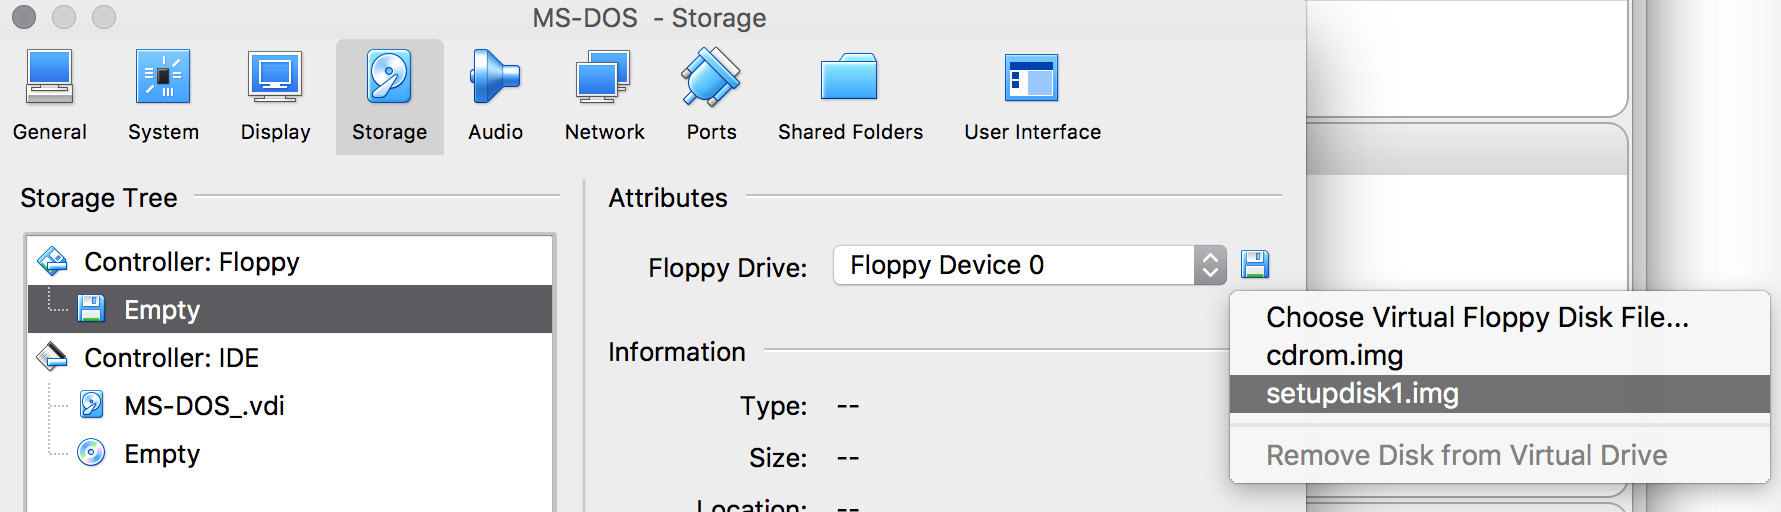The width and height of the screenshot is (1781, 512).
Task: Select the Storage settings tab
Action: [x=389, y=97]
